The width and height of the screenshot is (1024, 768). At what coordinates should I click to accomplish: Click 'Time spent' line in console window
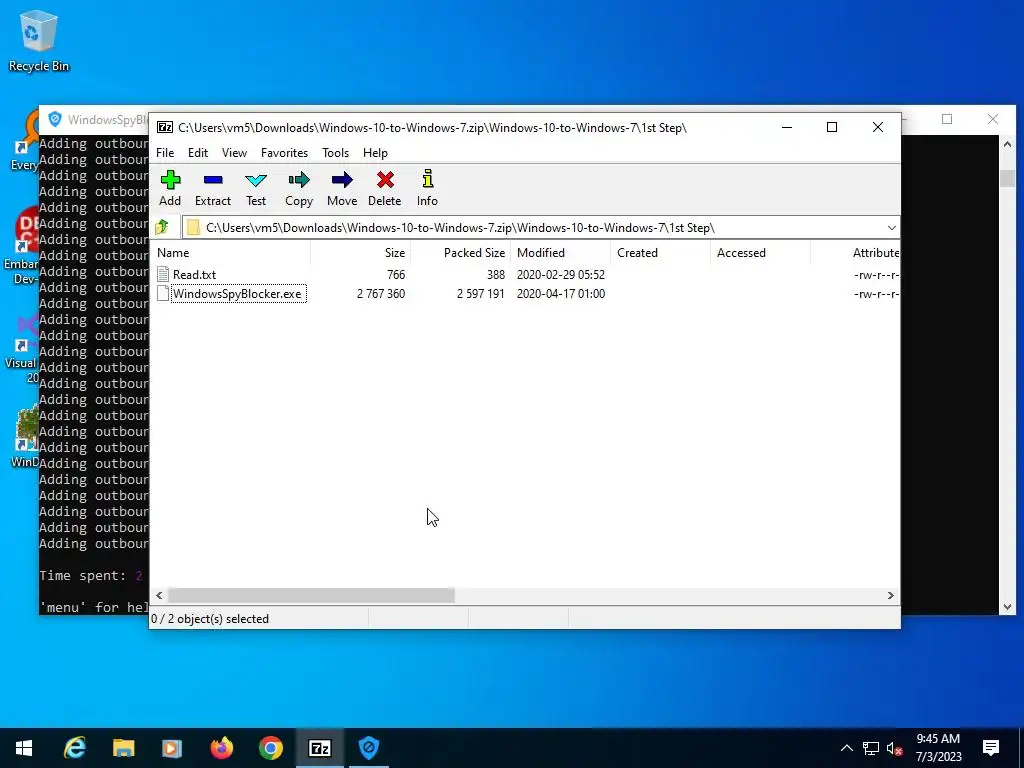pos(91,575)
